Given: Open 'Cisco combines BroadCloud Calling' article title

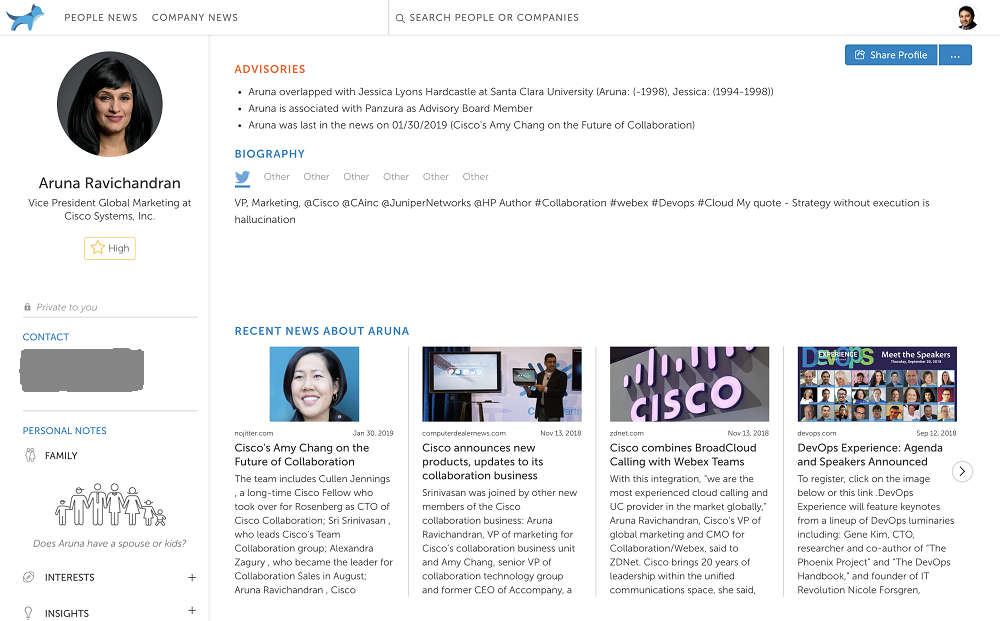Looking at the screenshot, I should pos(683,455).
